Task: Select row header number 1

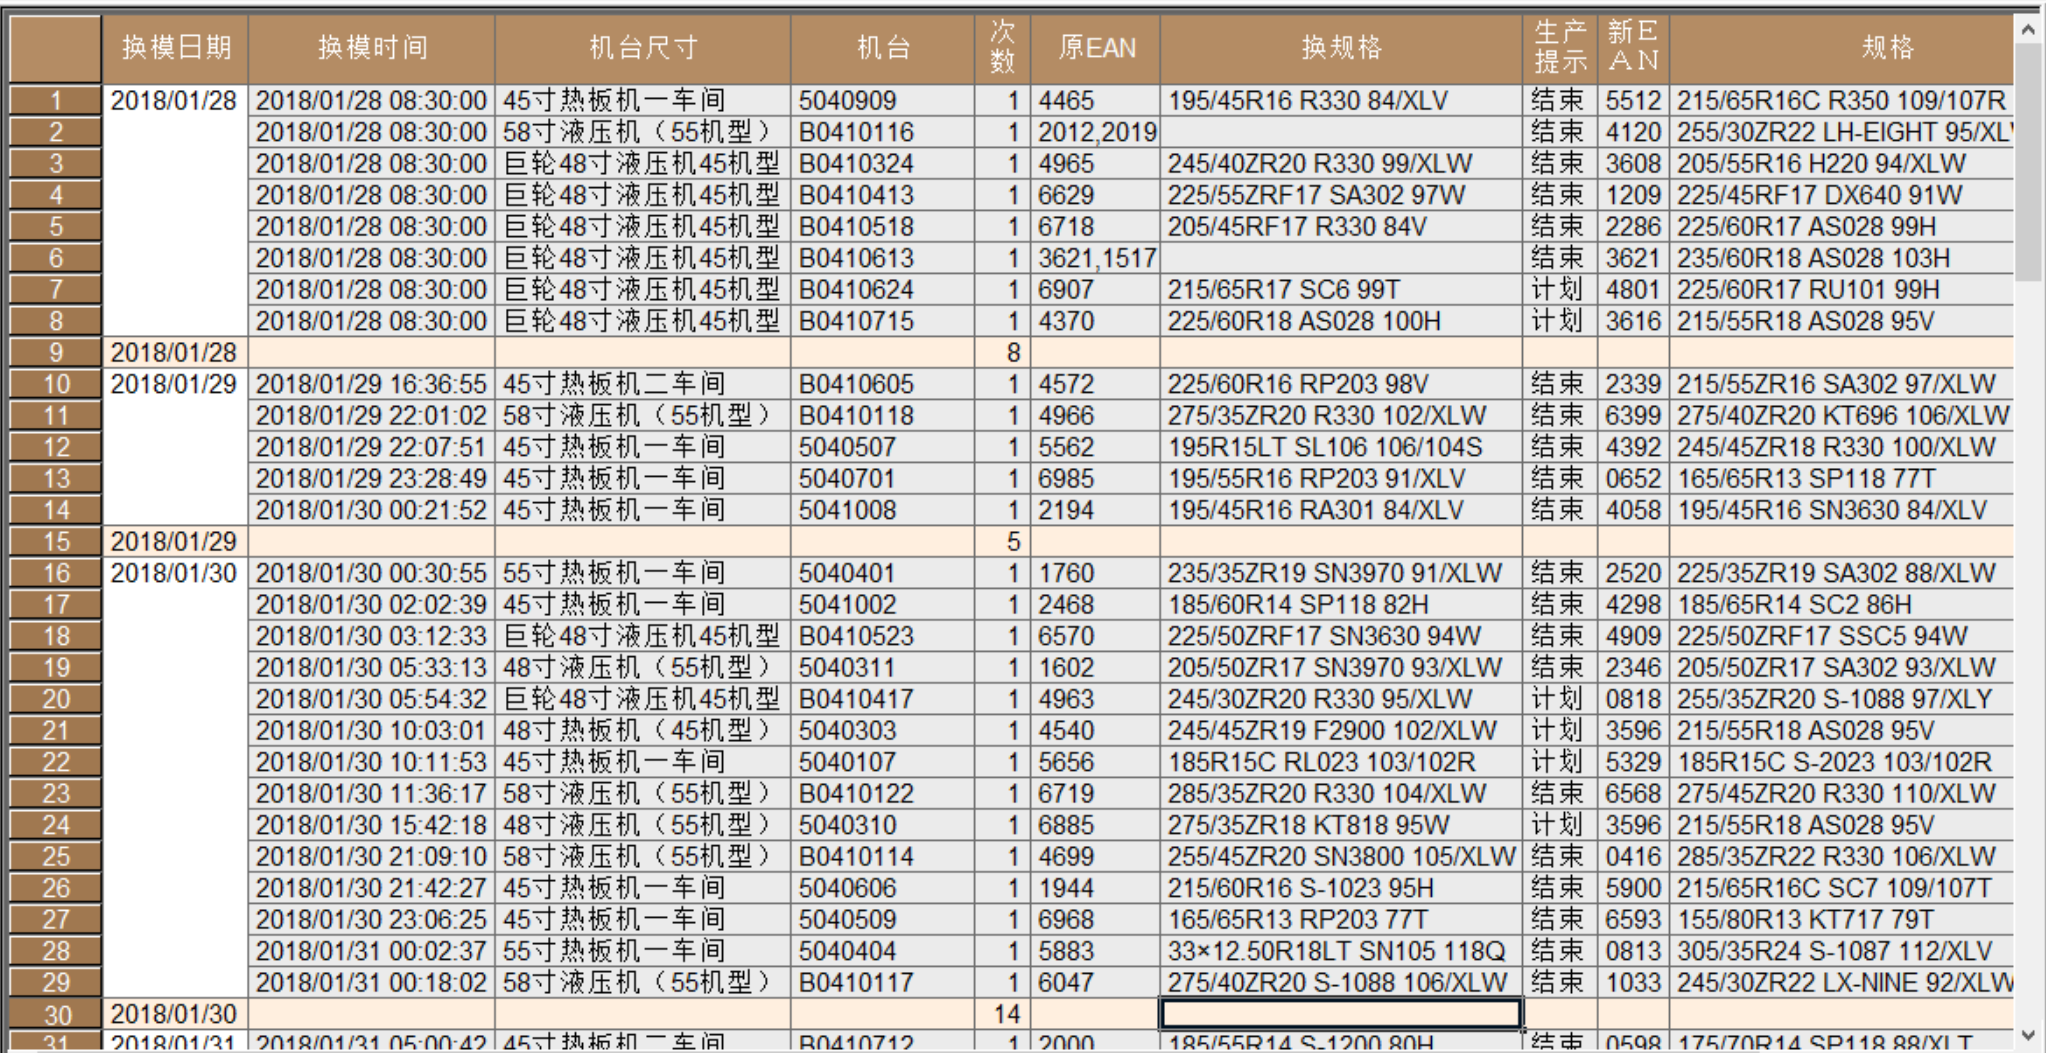Action: 56,100
